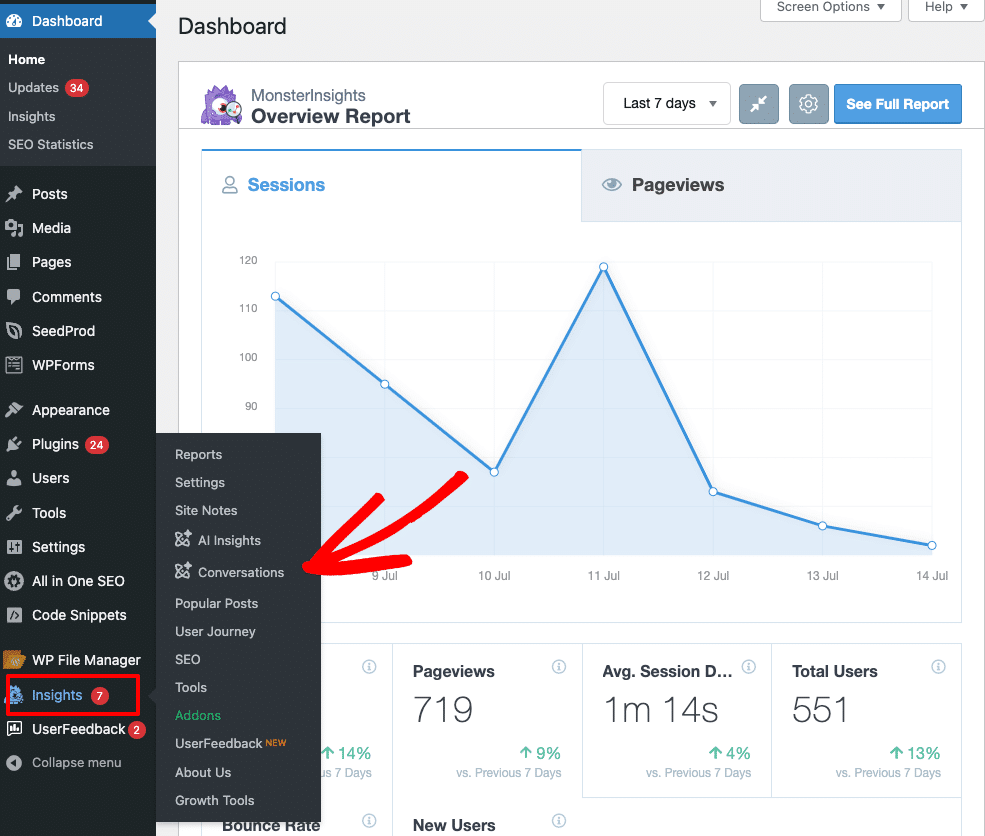Viewport: 985px width, 836px height.
Task: Click the widget settings gear icon
Action: click(808, 104)
